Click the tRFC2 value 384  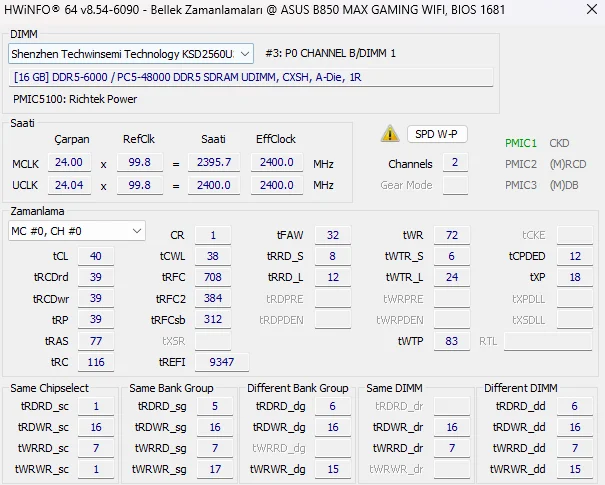pyautogui.click(x=213, y=298)
